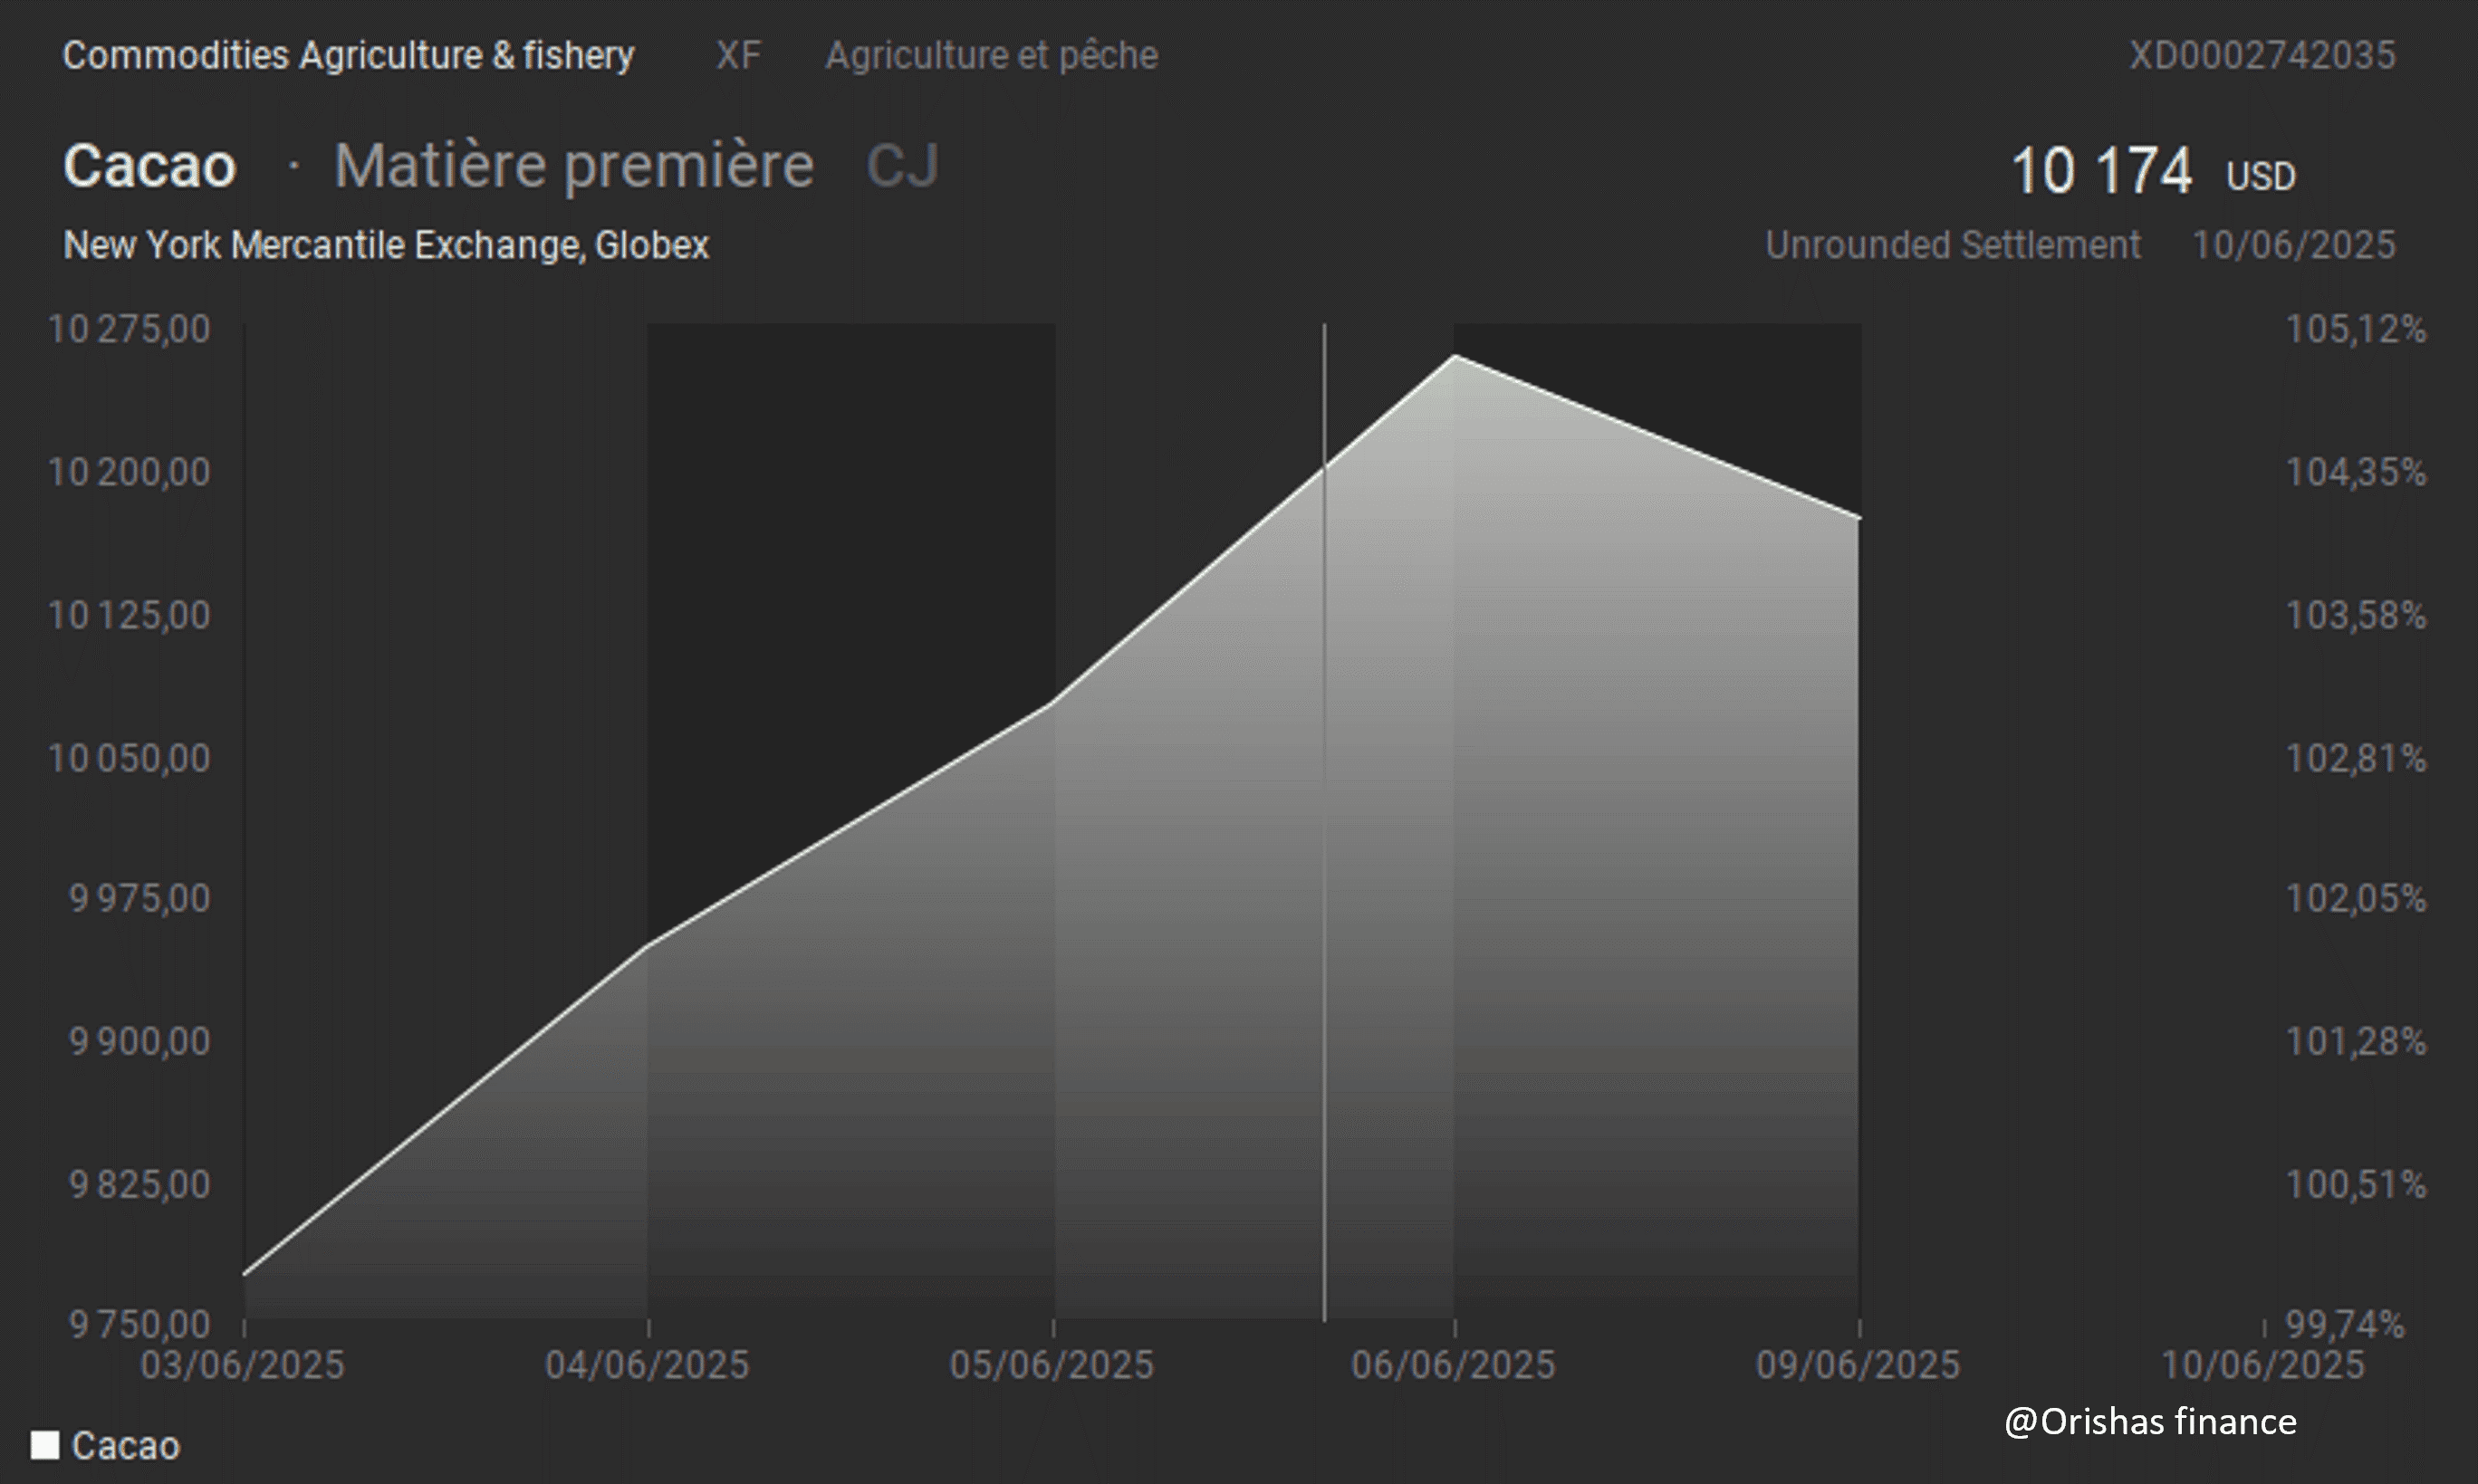
Task: Click percent label '102,05%'
Action: click(2356, 898)
